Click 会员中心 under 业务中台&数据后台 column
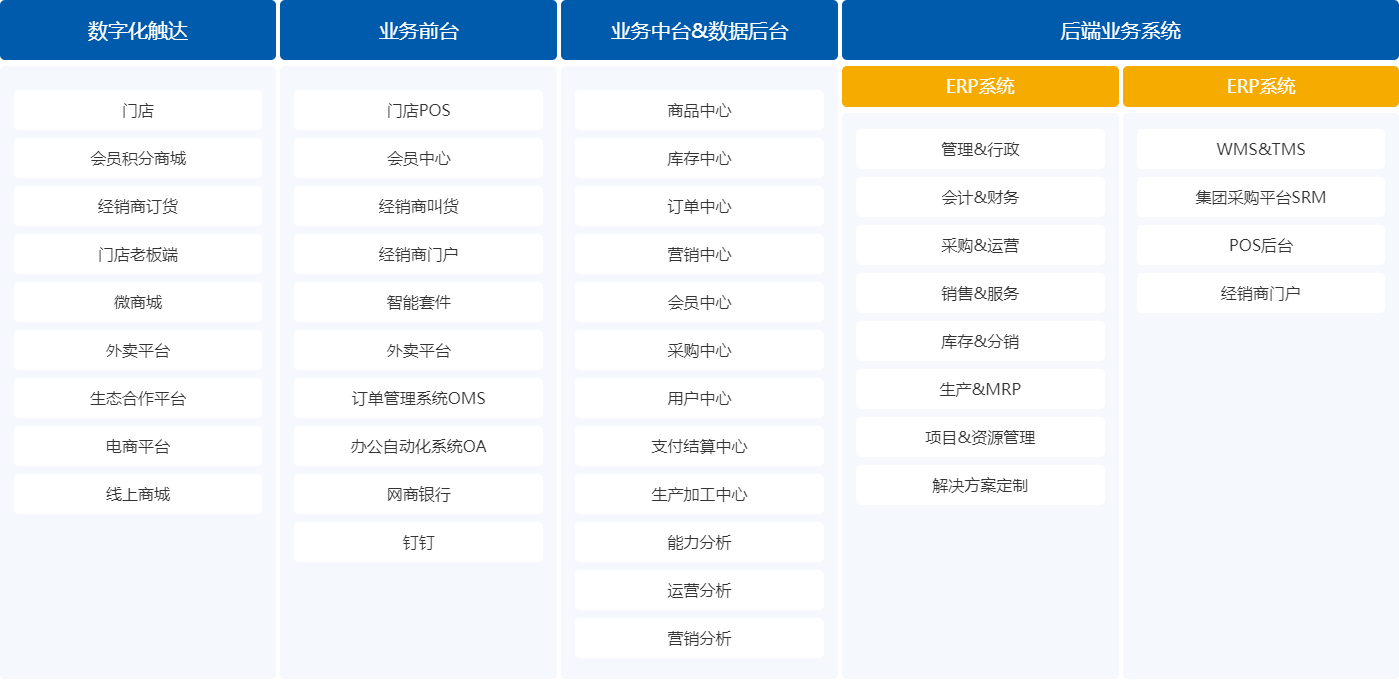The height and width of the screenshot is (685, 1399). (699, 302)
